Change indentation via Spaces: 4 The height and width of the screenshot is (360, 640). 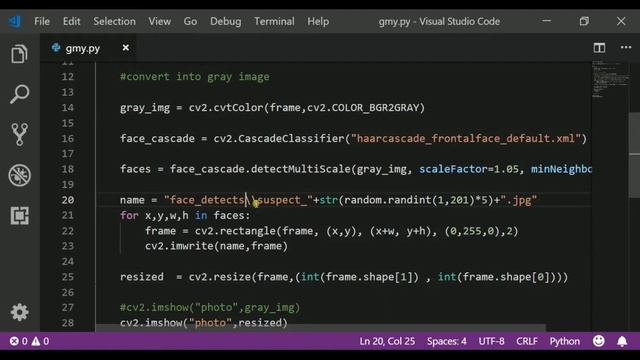[x=447, y=341]
